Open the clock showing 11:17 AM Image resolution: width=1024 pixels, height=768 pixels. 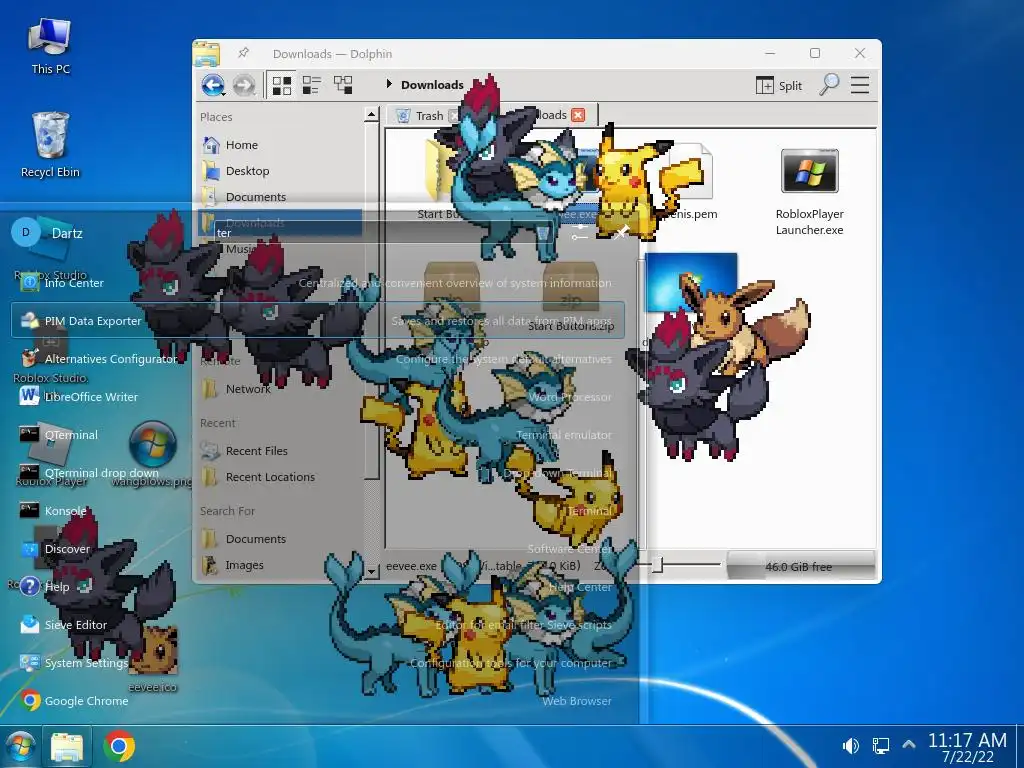(x=967, y=747)
